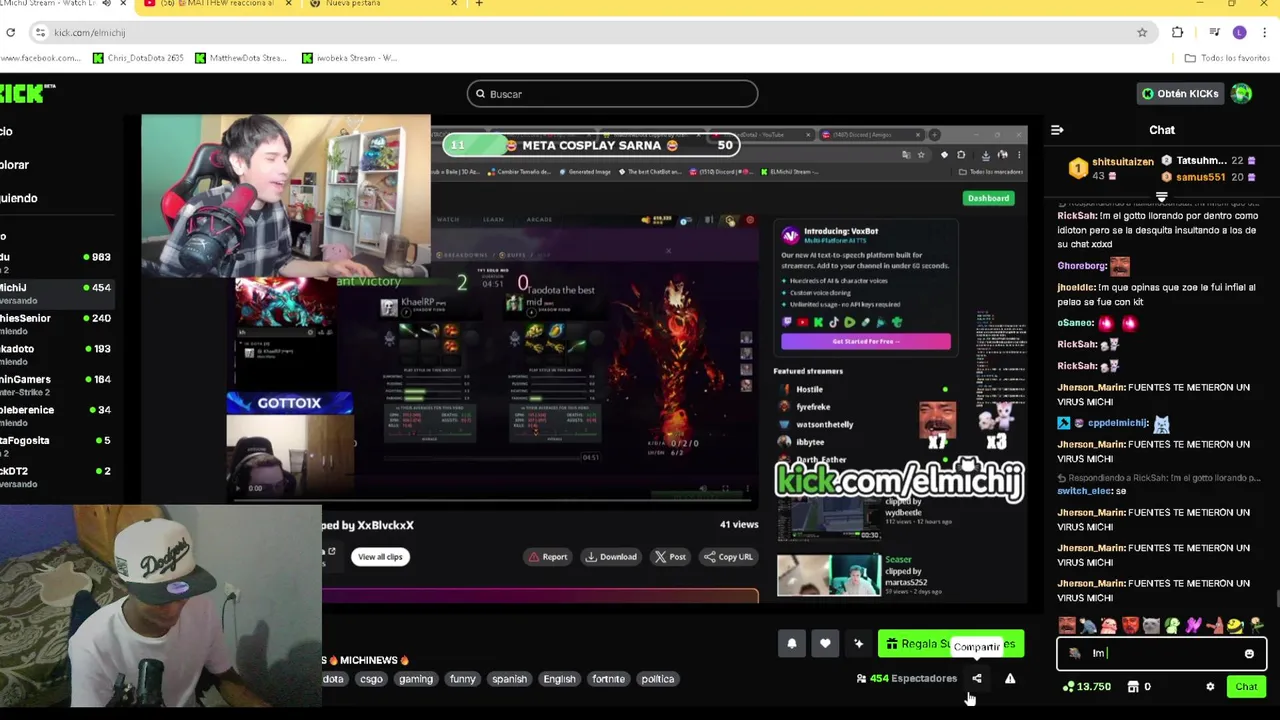The width and height of the screenshot is (1280, 720).
Task: Bookmark this page with the star icon
Action: tap(1142, 33)
